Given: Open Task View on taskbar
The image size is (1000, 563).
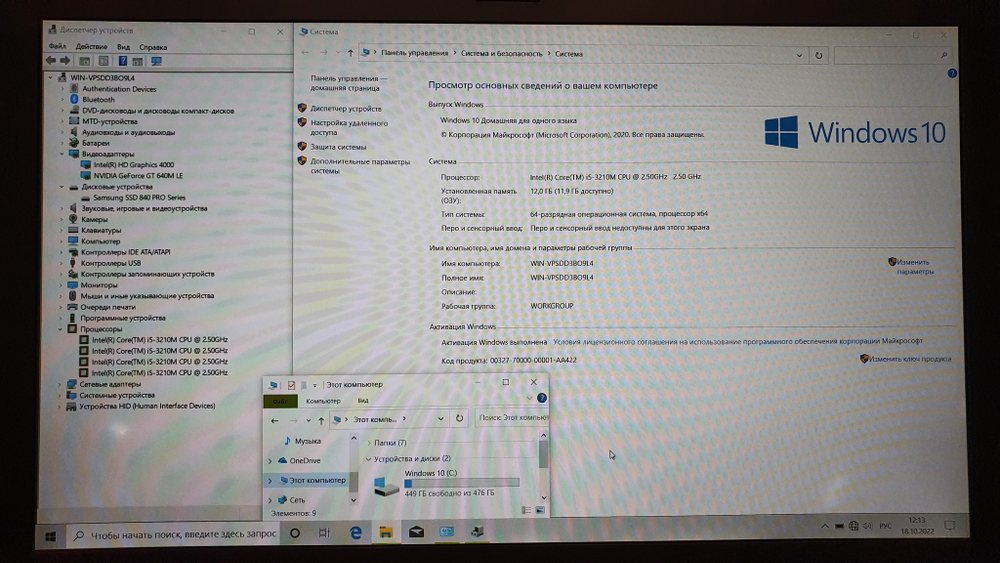Looking at the screenshot, I should 324,532.
